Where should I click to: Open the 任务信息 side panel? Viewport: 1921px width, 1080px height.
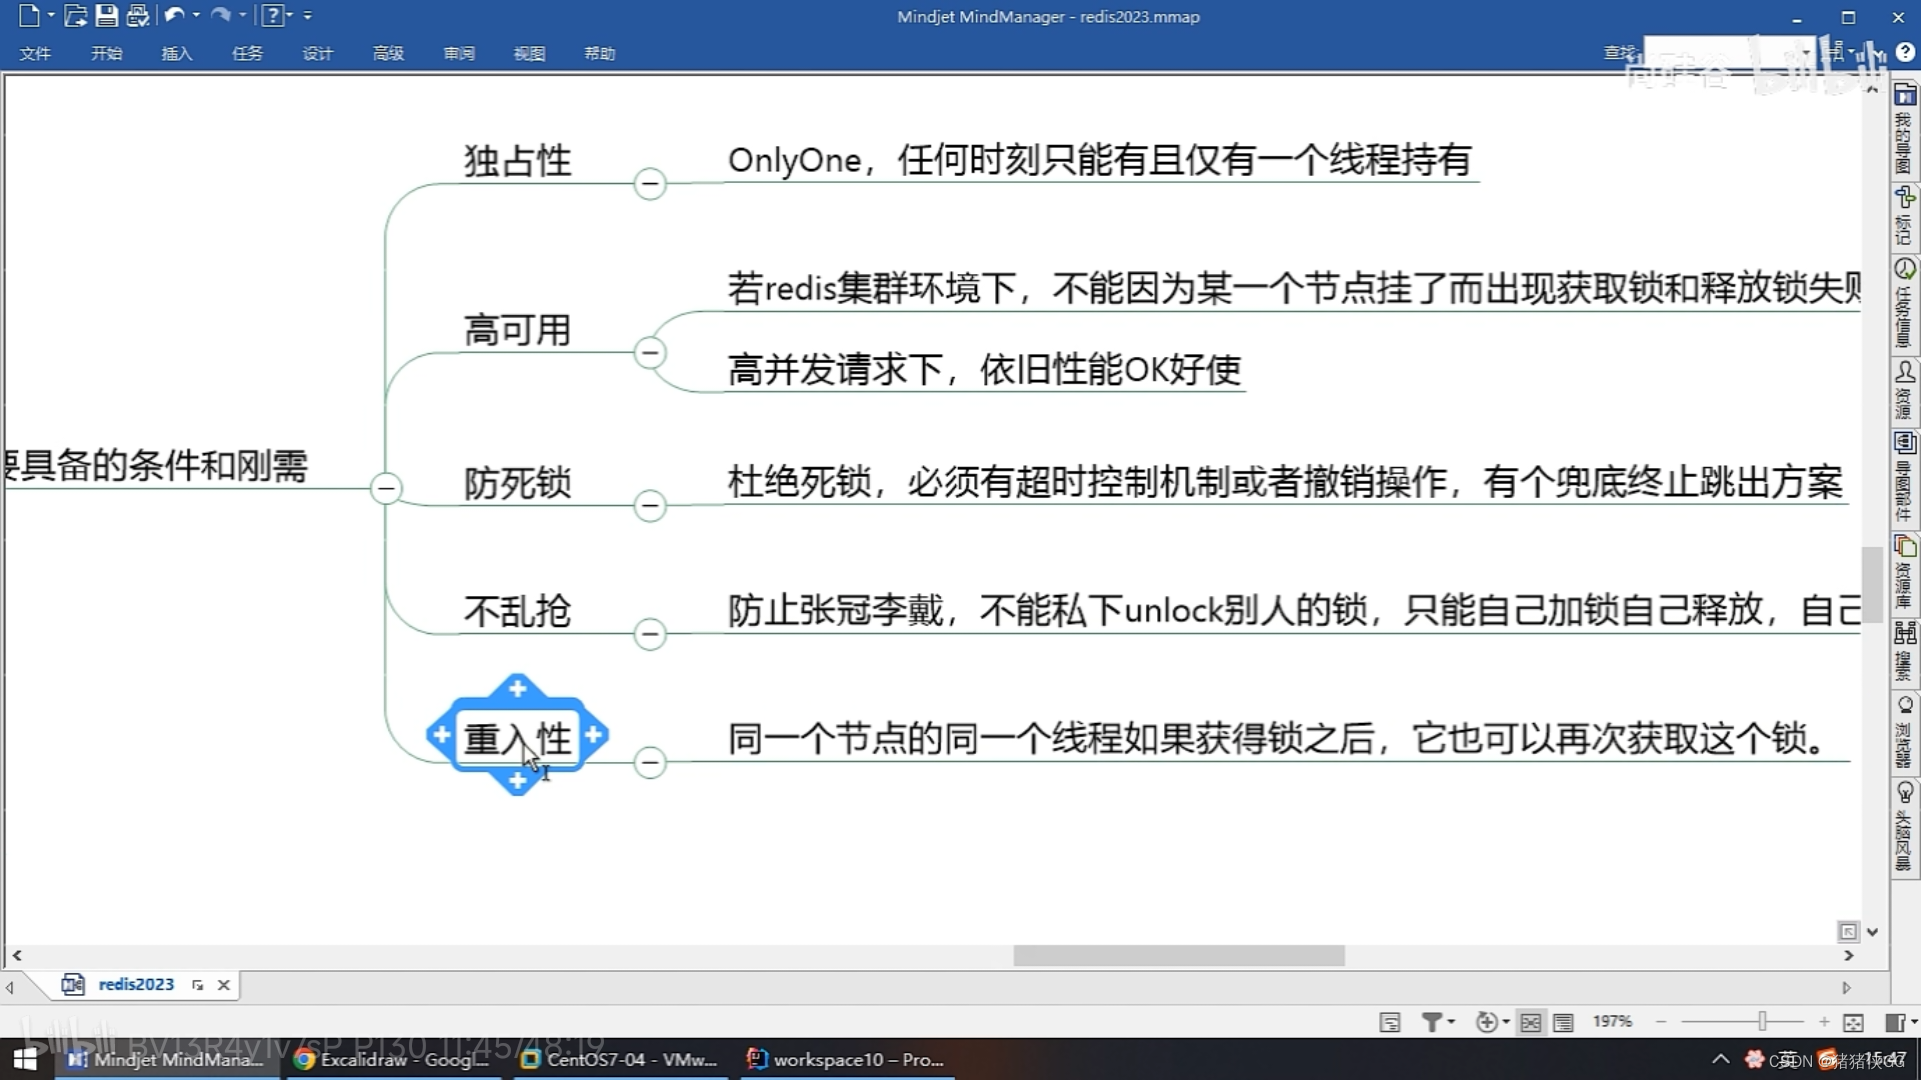1905,303
